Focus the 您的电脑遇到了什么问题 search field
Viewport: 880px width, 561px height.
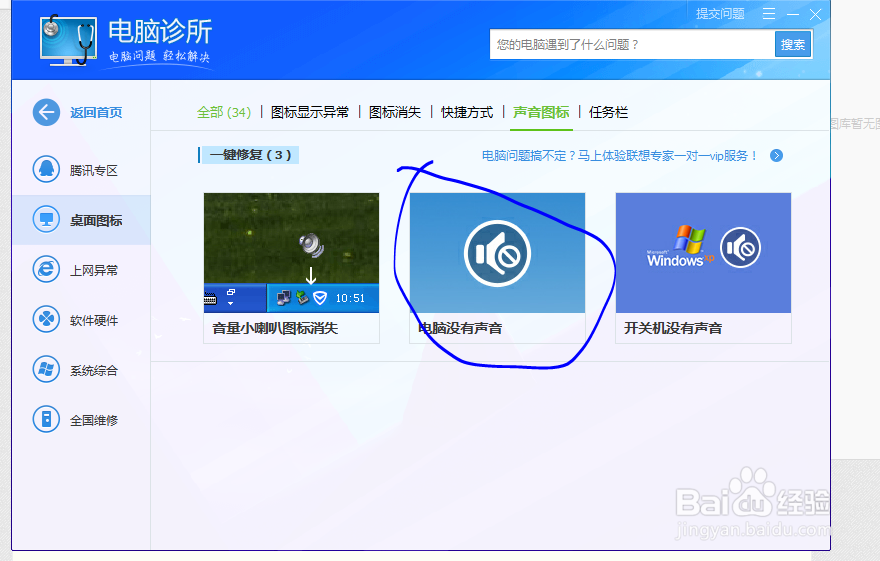632,44
